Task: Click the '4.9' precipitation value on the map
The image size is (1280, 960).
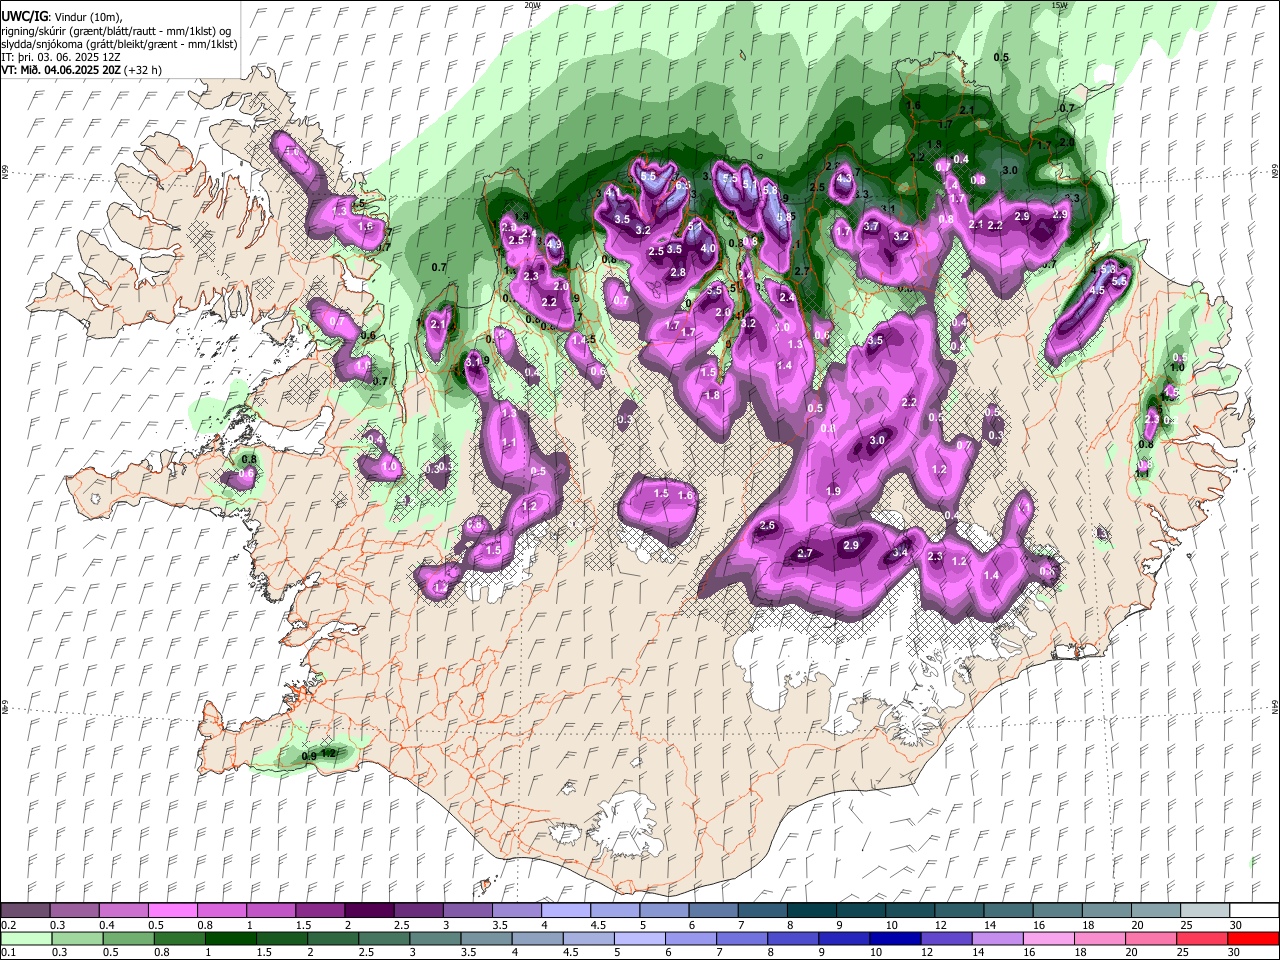Action: (x=554, y=244)
